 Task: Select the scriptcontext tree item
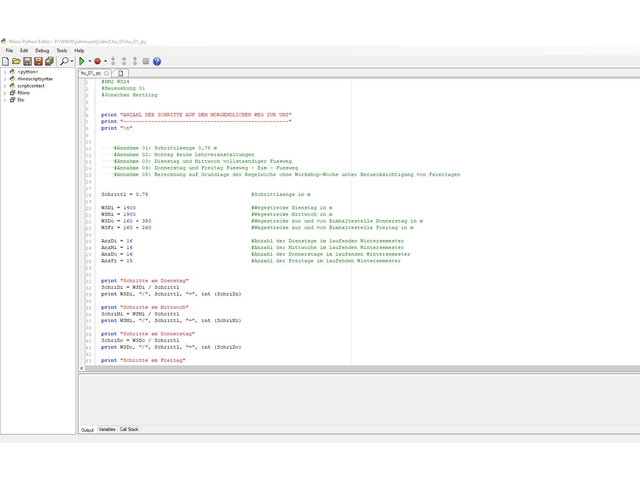(31, 86)
